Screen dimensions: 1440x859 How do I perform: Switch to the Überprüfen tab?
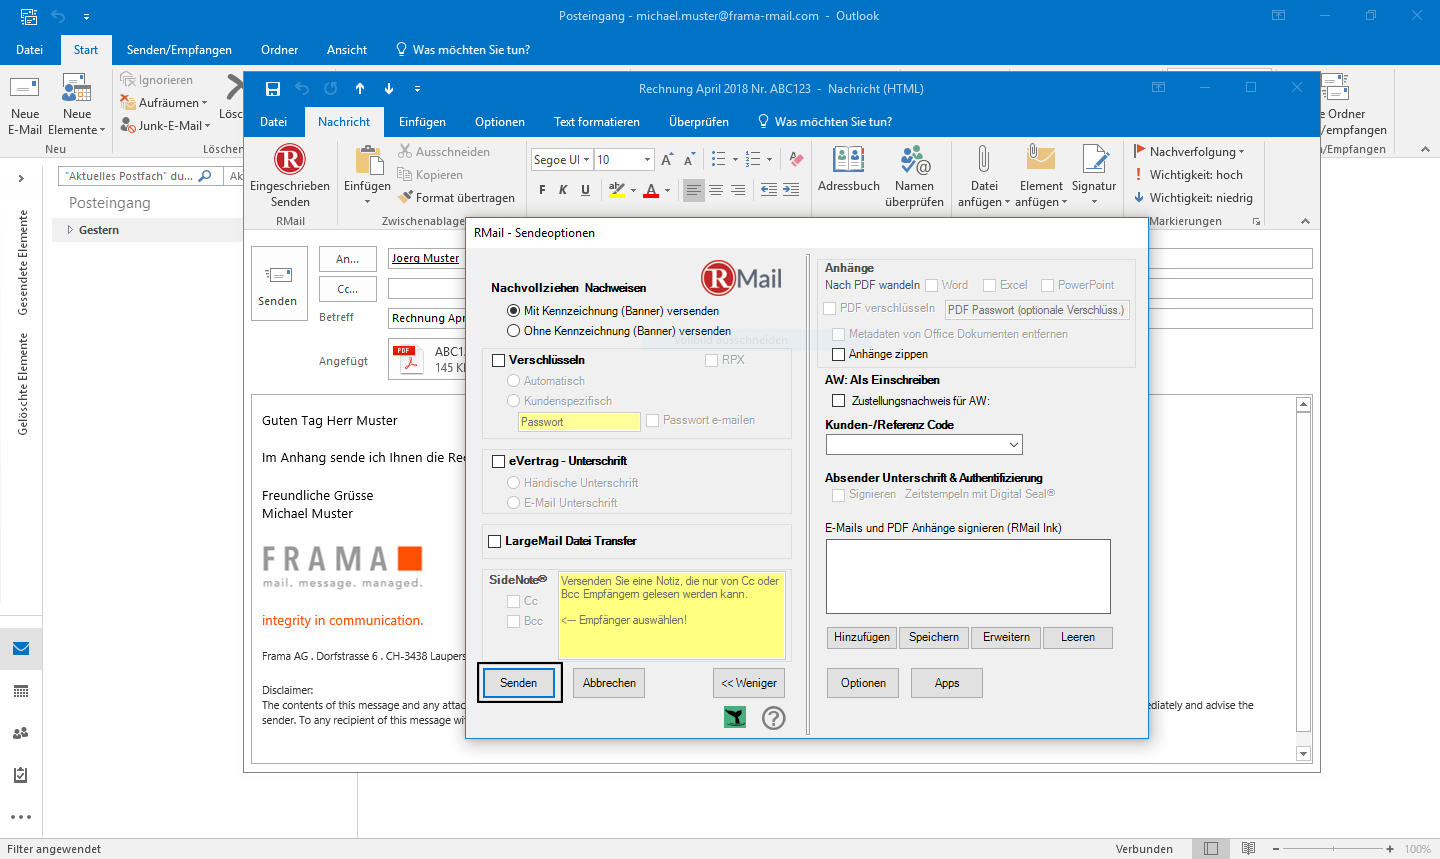(699, 122)
